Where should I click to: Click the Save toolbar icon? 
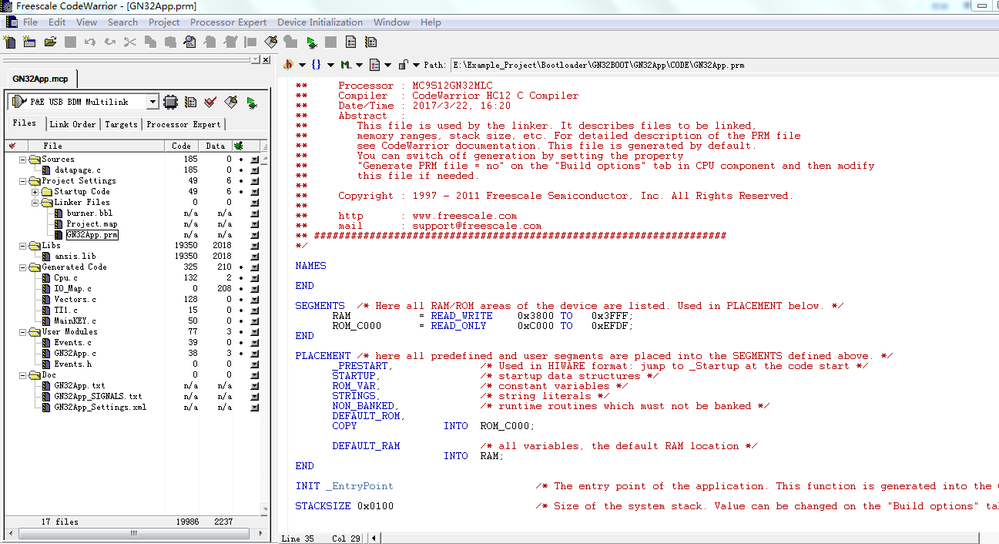70,42
